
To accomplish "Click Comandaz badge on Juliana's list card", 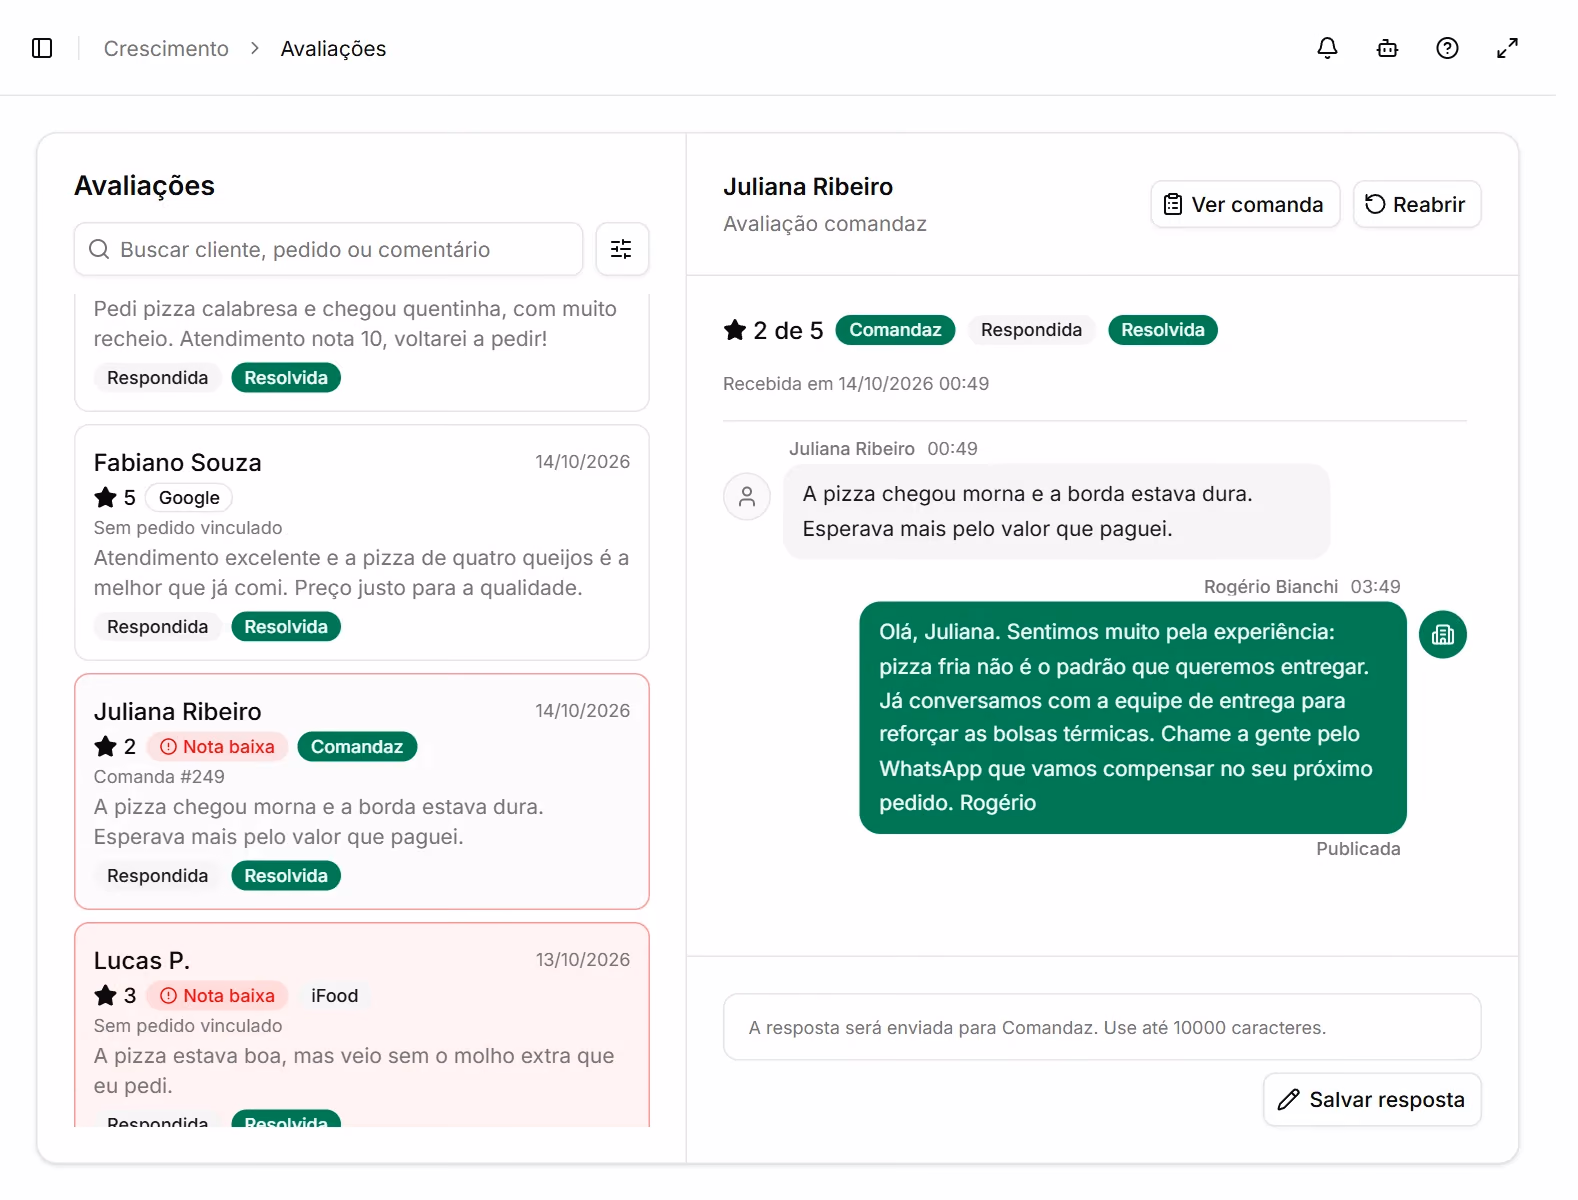I will [357, 747].
